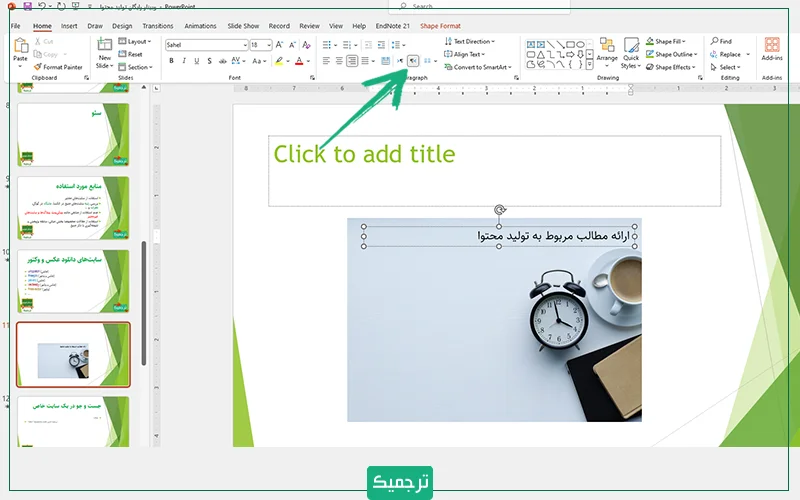Clear all formatting icon
This screenshot has height=500, width=800.
306,45
